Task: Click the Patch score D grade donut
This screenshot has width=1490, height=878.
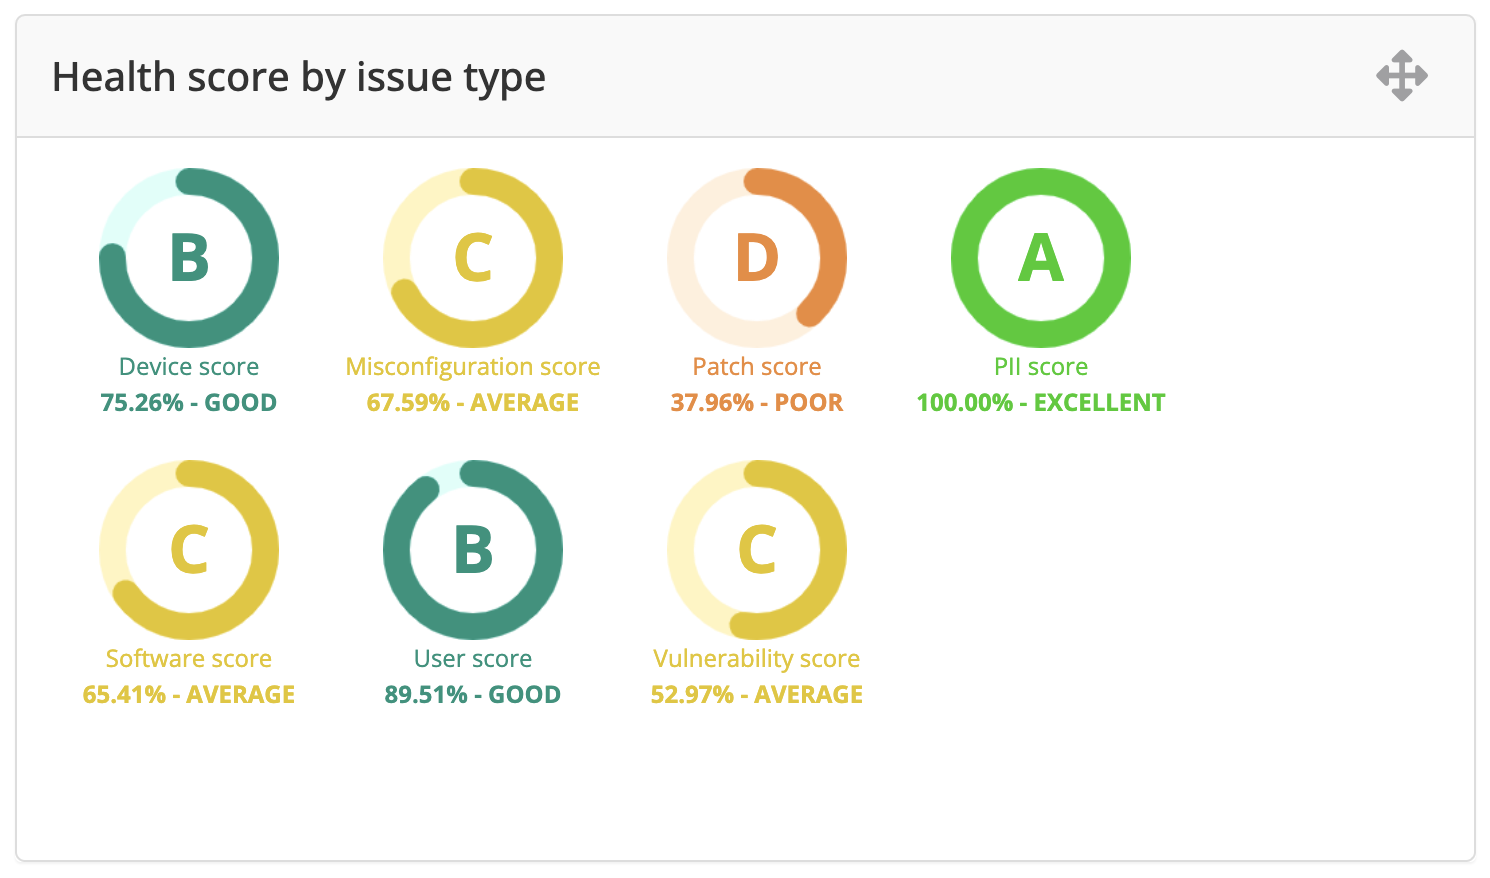Action: click(757, 258)
